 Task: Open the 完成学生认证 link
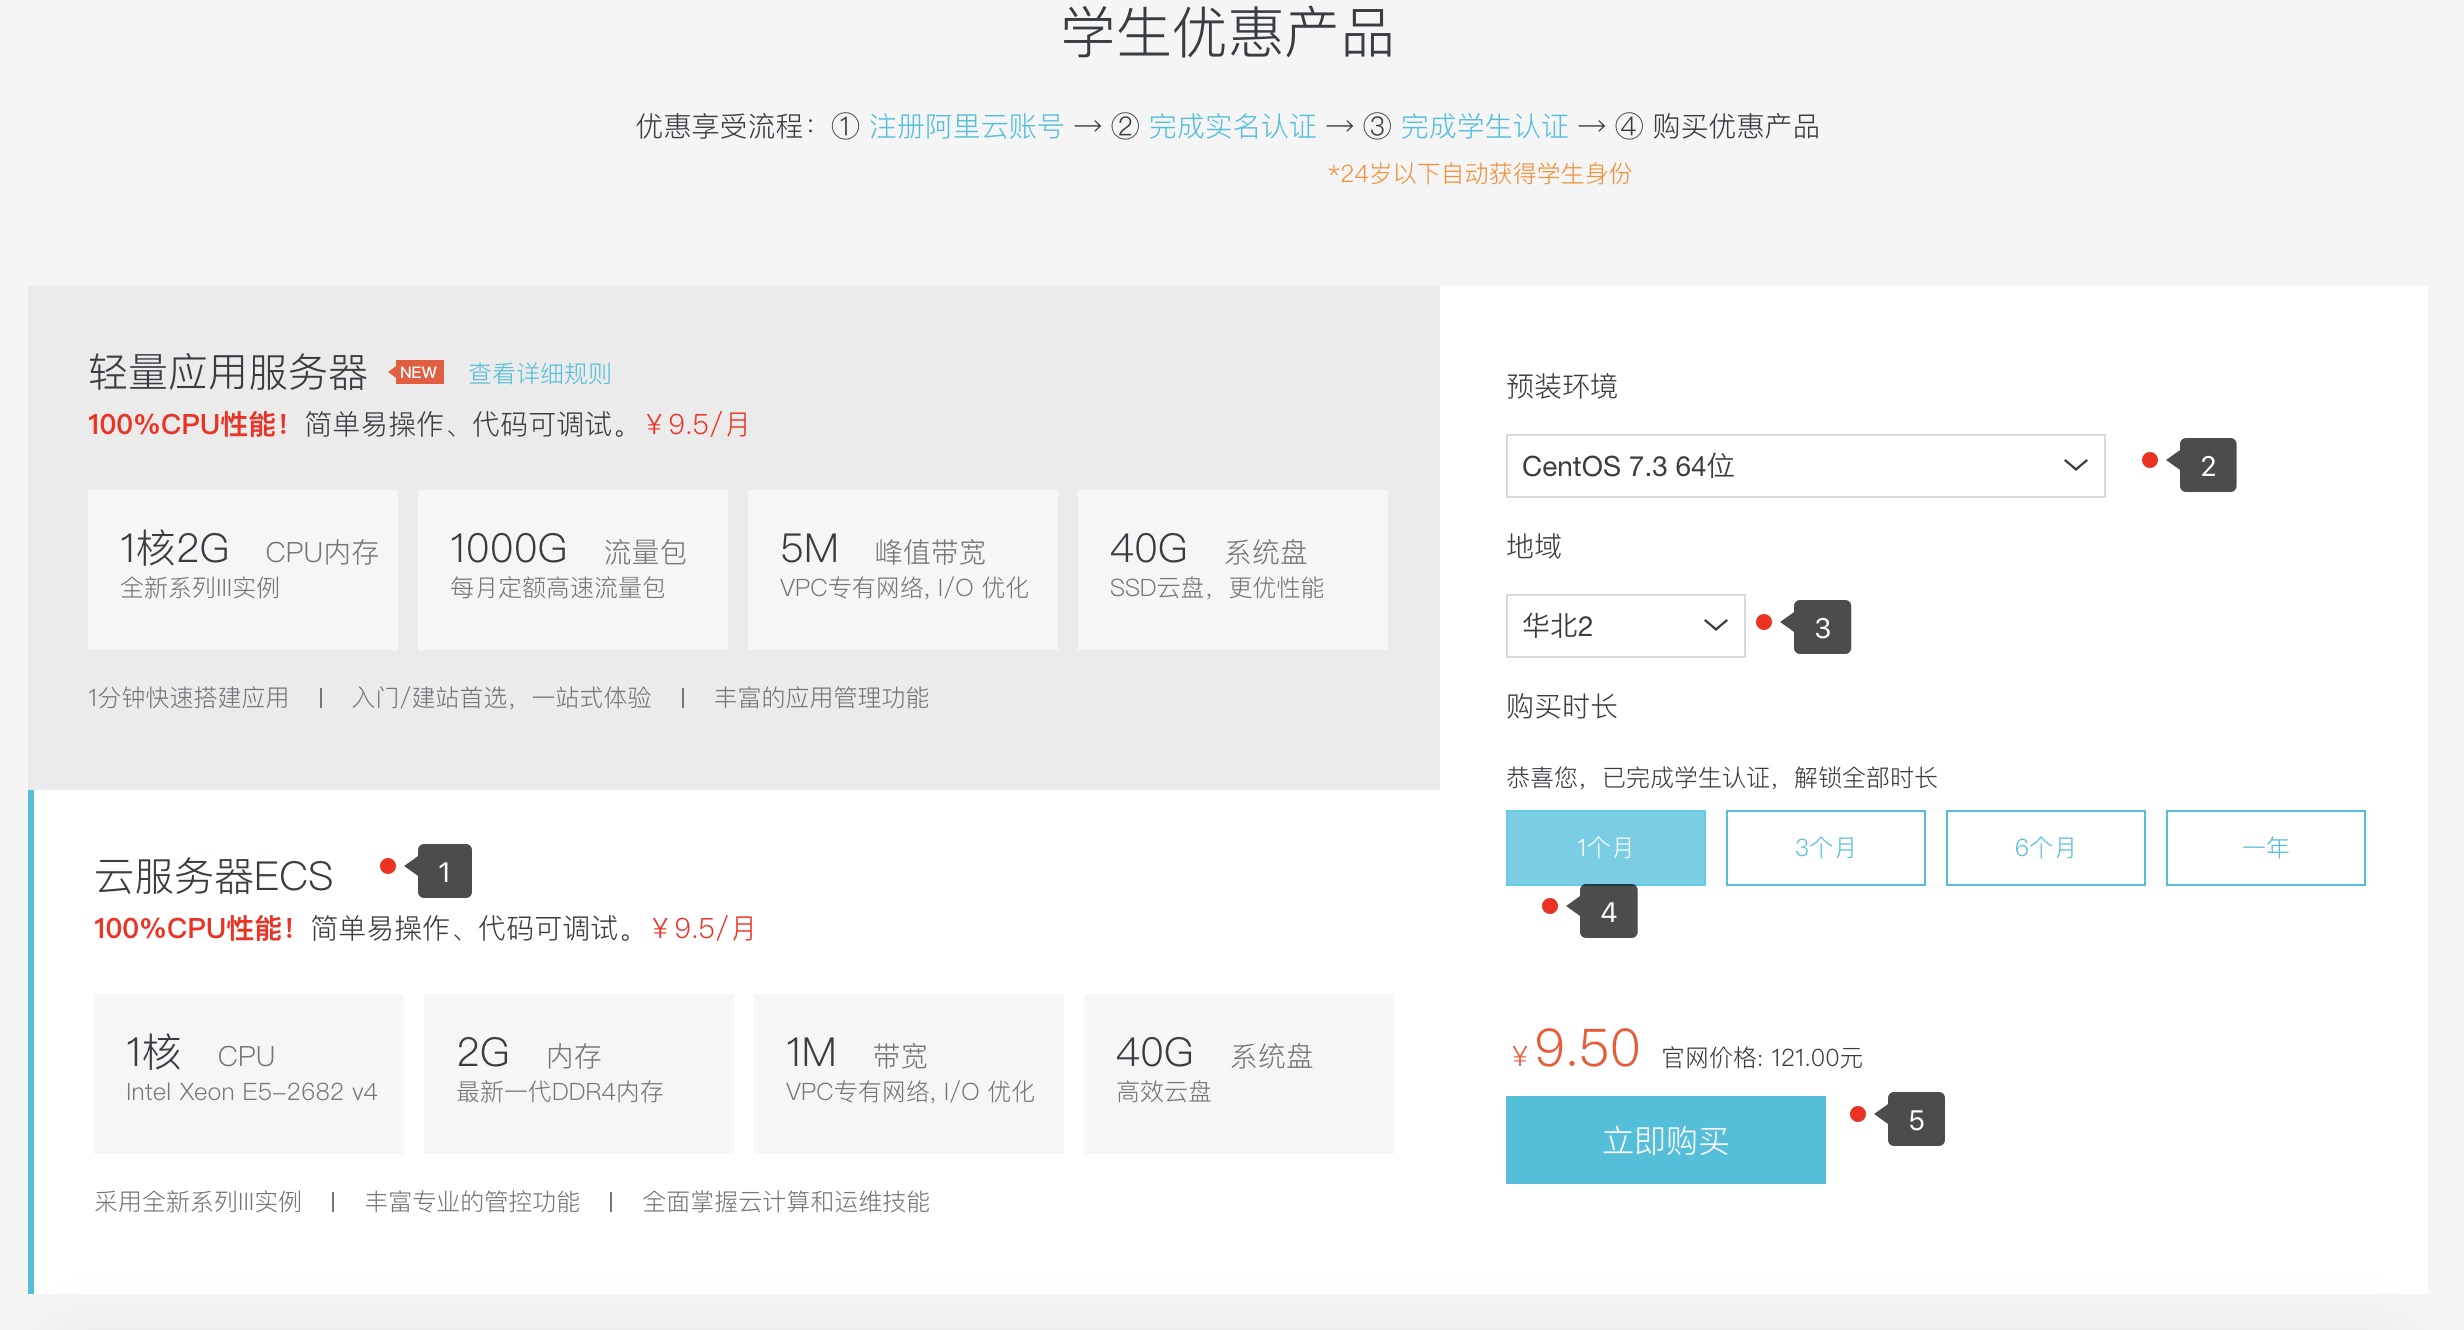coord(1484,127)
